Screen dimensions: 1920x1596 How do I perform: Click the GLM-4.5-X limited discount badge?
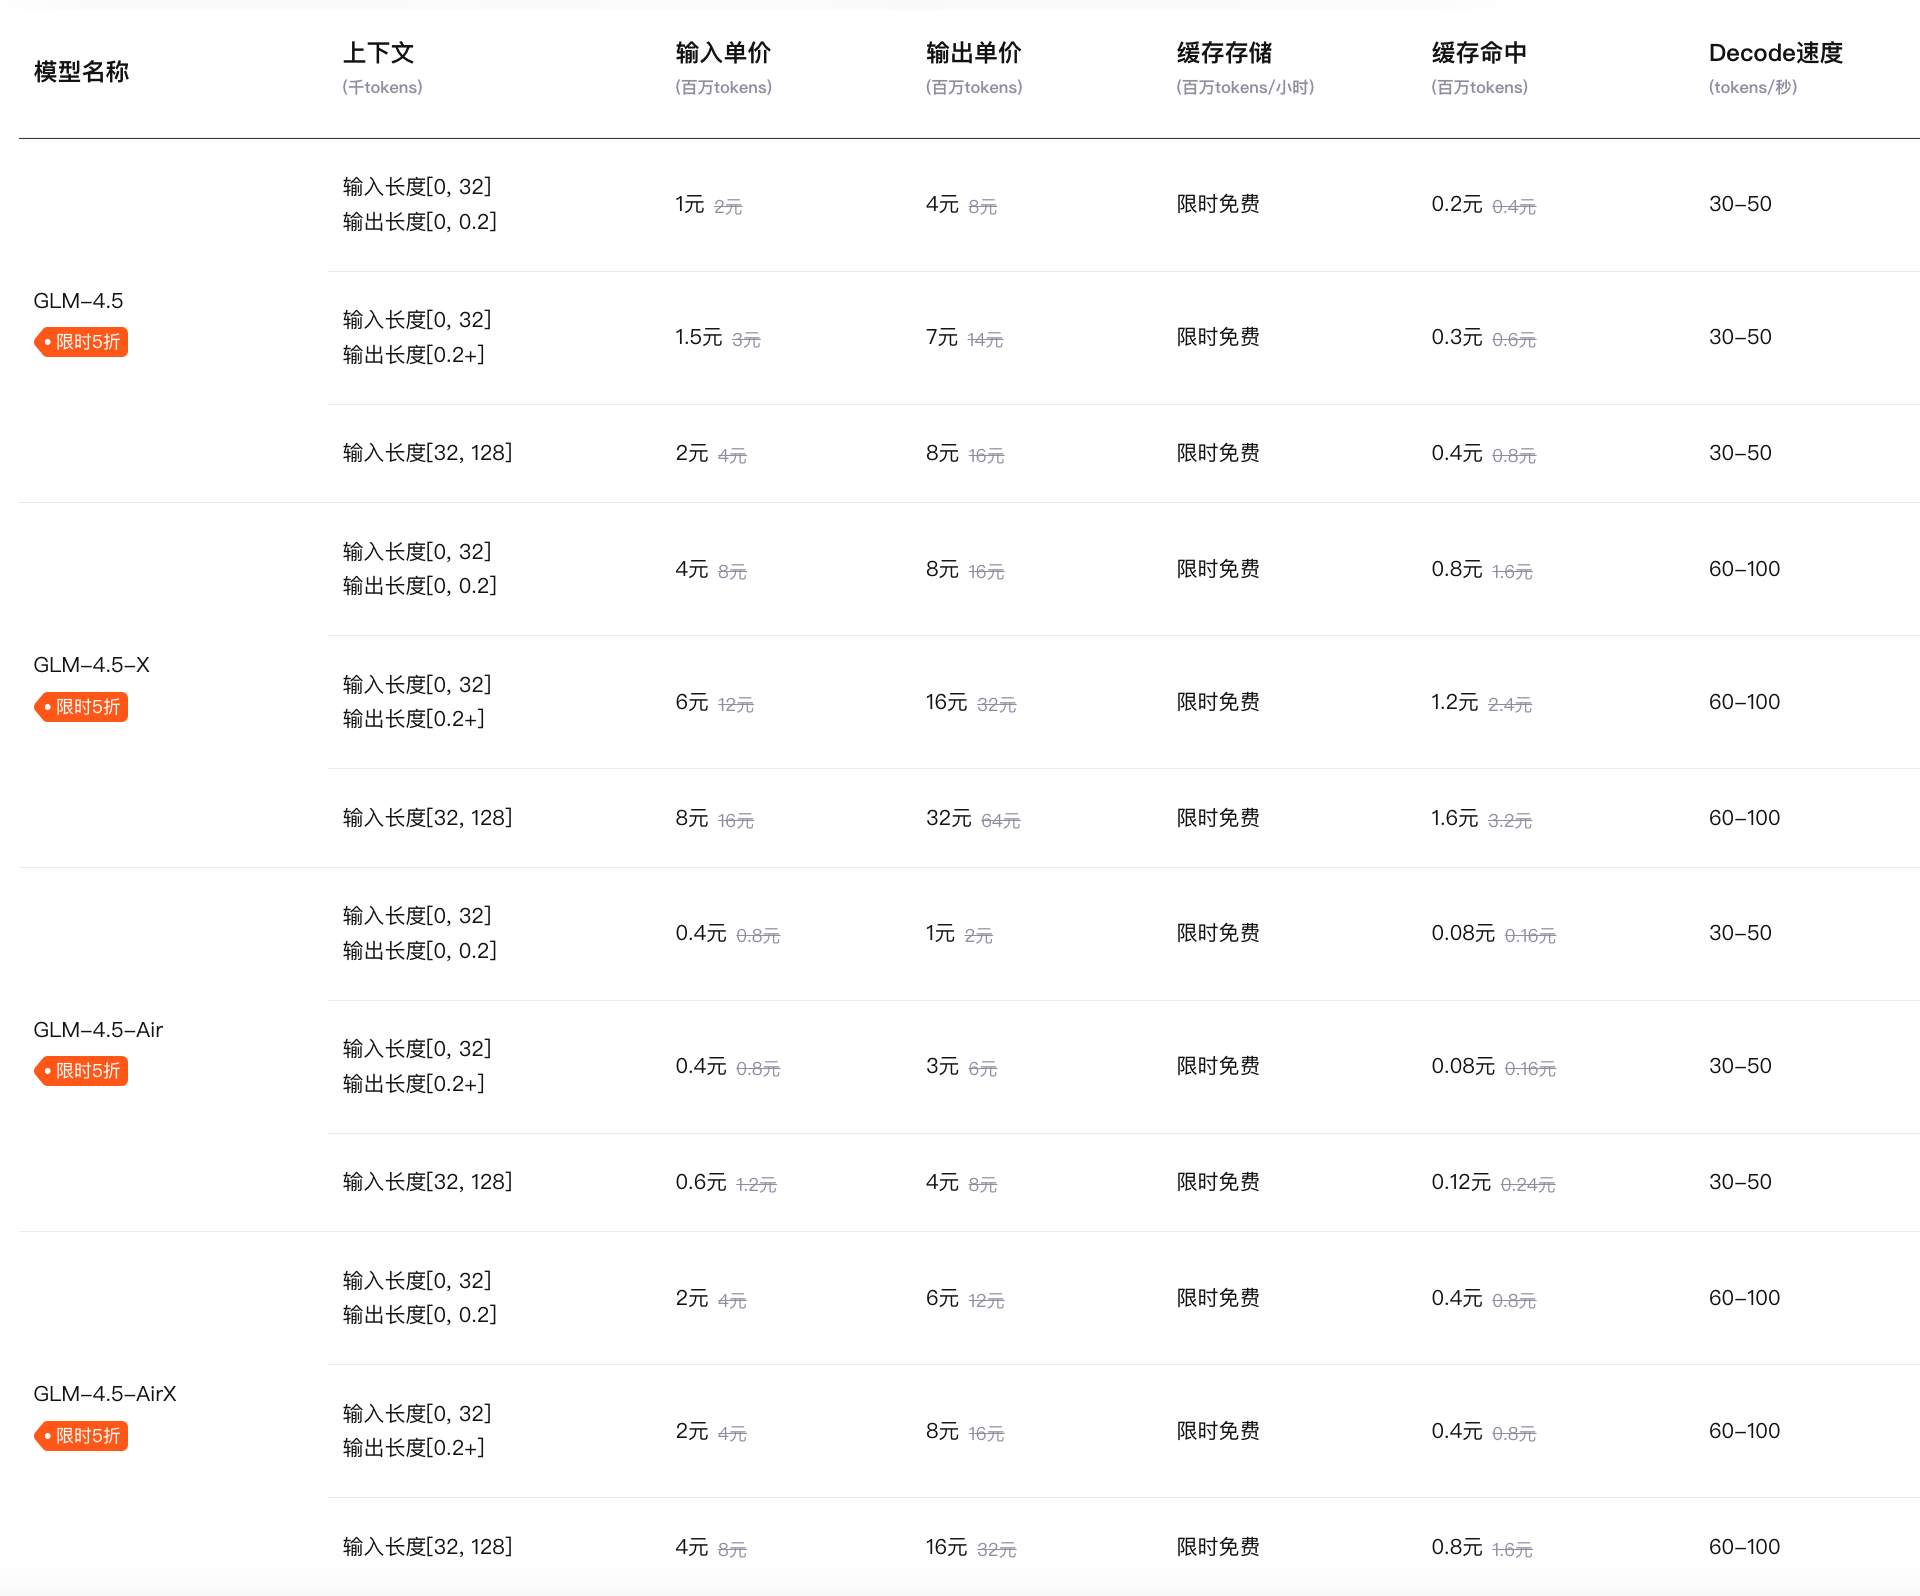click(x=81, y=707)
